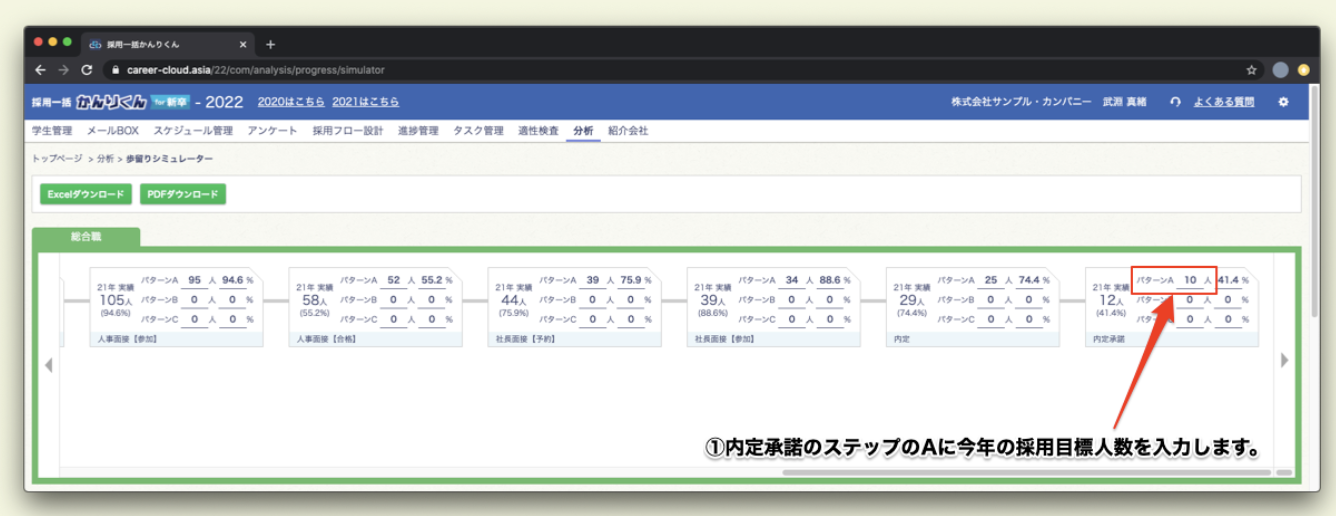
Task: Click the headset support icon
Action: [x=1175, y=102]
